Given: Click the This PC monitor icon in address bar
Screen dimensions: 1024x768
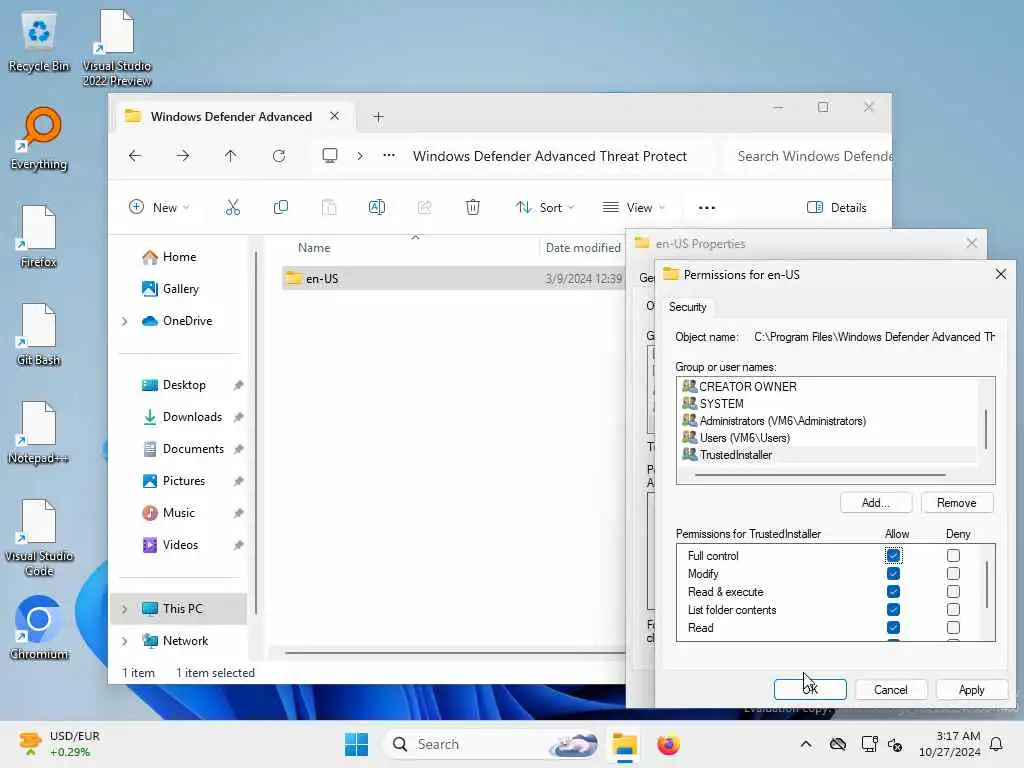Looking at the screenshot, I should coord(330,155).
